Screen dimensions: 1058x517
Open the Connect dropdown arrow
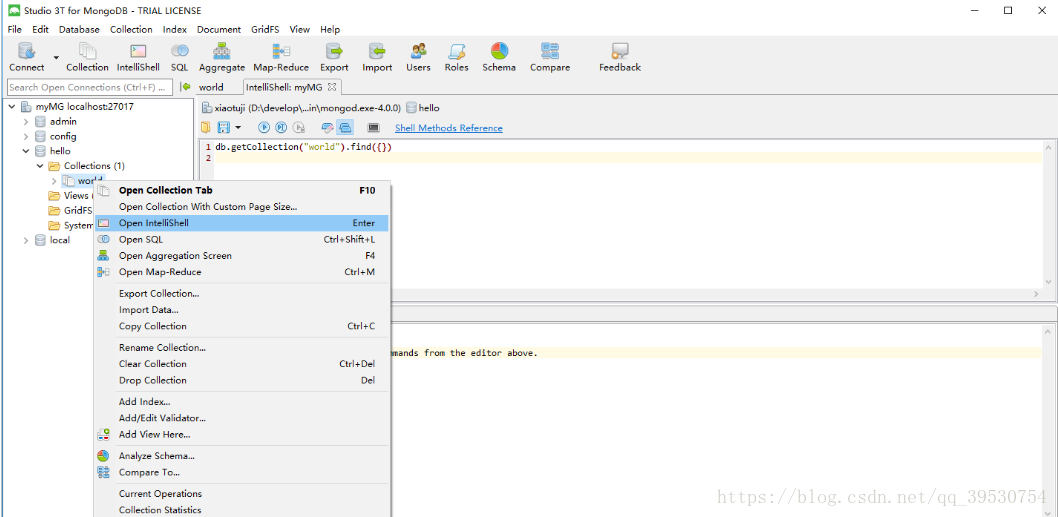coord(56,58)
